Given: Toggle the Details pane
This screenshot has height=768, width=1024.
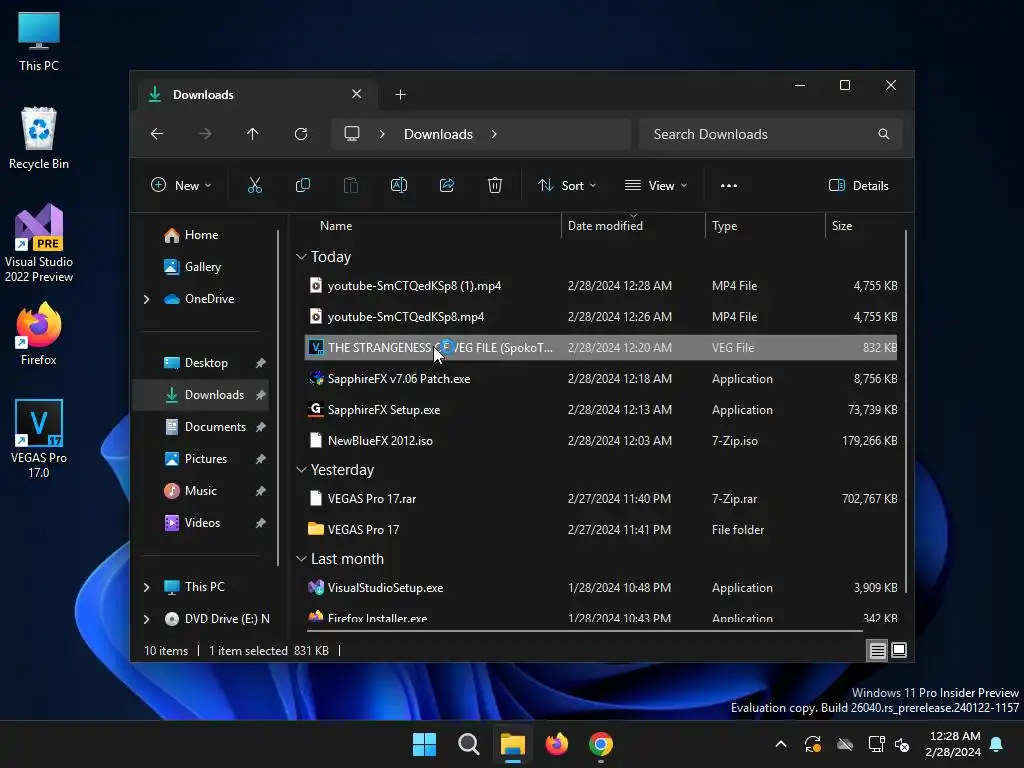Looking at the screenshot, I should pos(859,185).
